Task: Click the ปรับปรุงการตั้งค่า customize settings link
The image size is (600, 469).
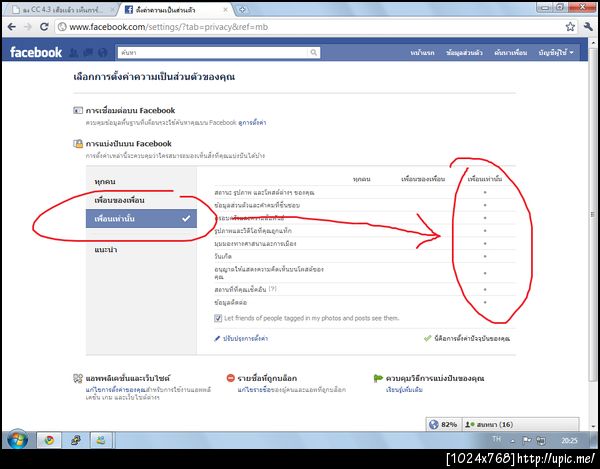Action: (x=245, y=339)
